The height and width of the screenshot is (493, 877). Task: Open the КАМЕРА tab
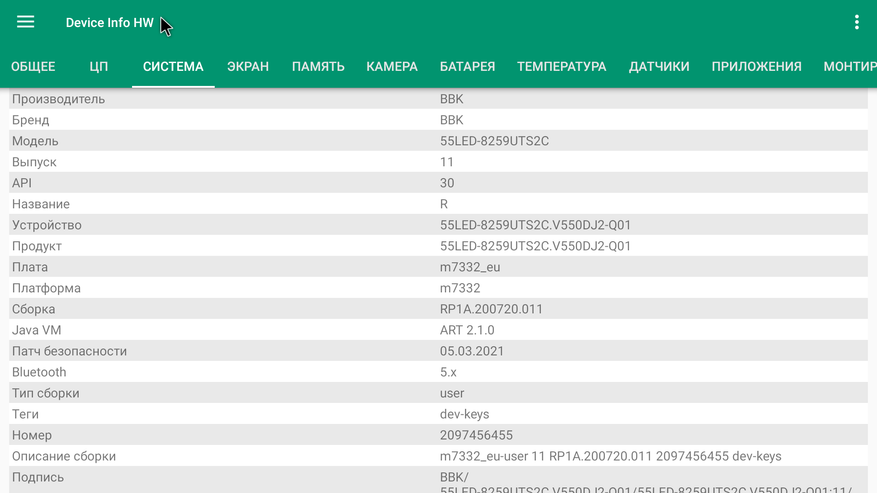(392, 67)
